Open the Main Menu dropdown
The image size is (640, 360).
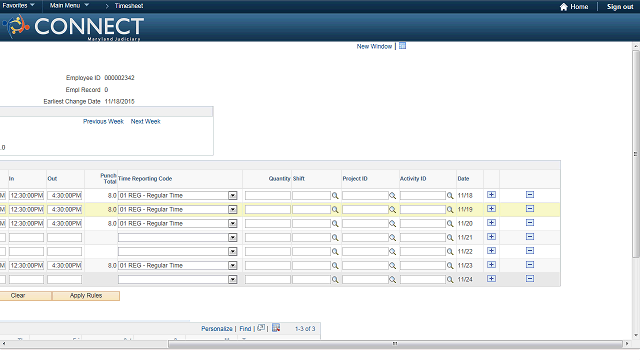(x=69, y=5)
